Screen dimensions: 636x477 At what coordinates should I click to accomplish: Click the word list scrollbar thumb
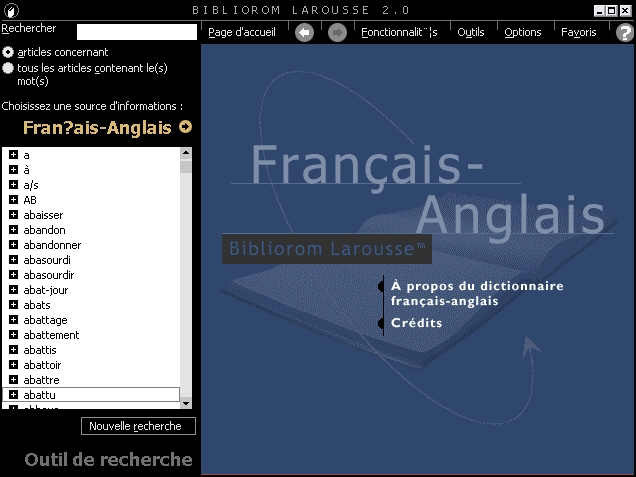point(186,166)
